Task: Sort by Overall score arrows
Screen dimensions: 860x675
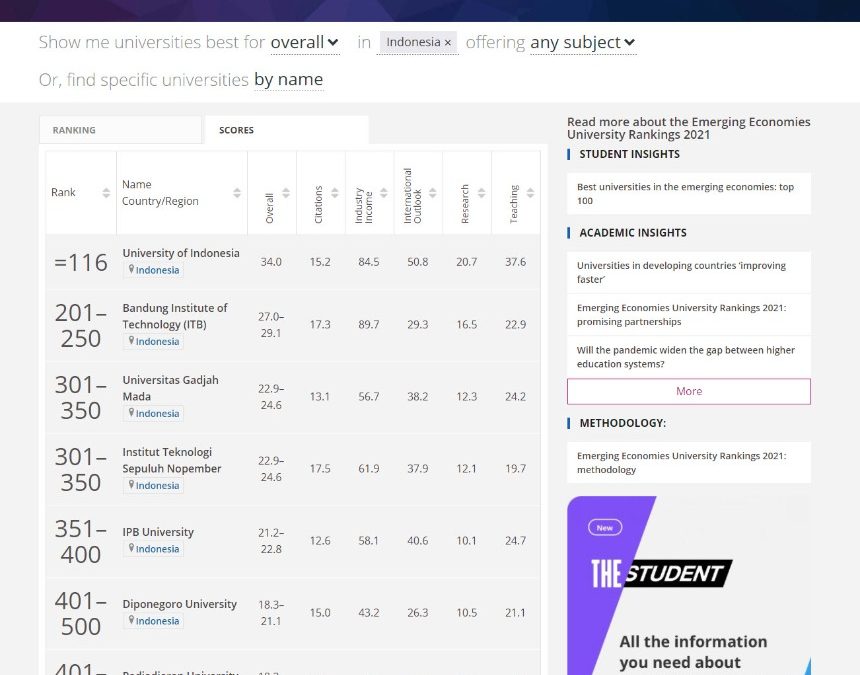Action: [286, 192]
